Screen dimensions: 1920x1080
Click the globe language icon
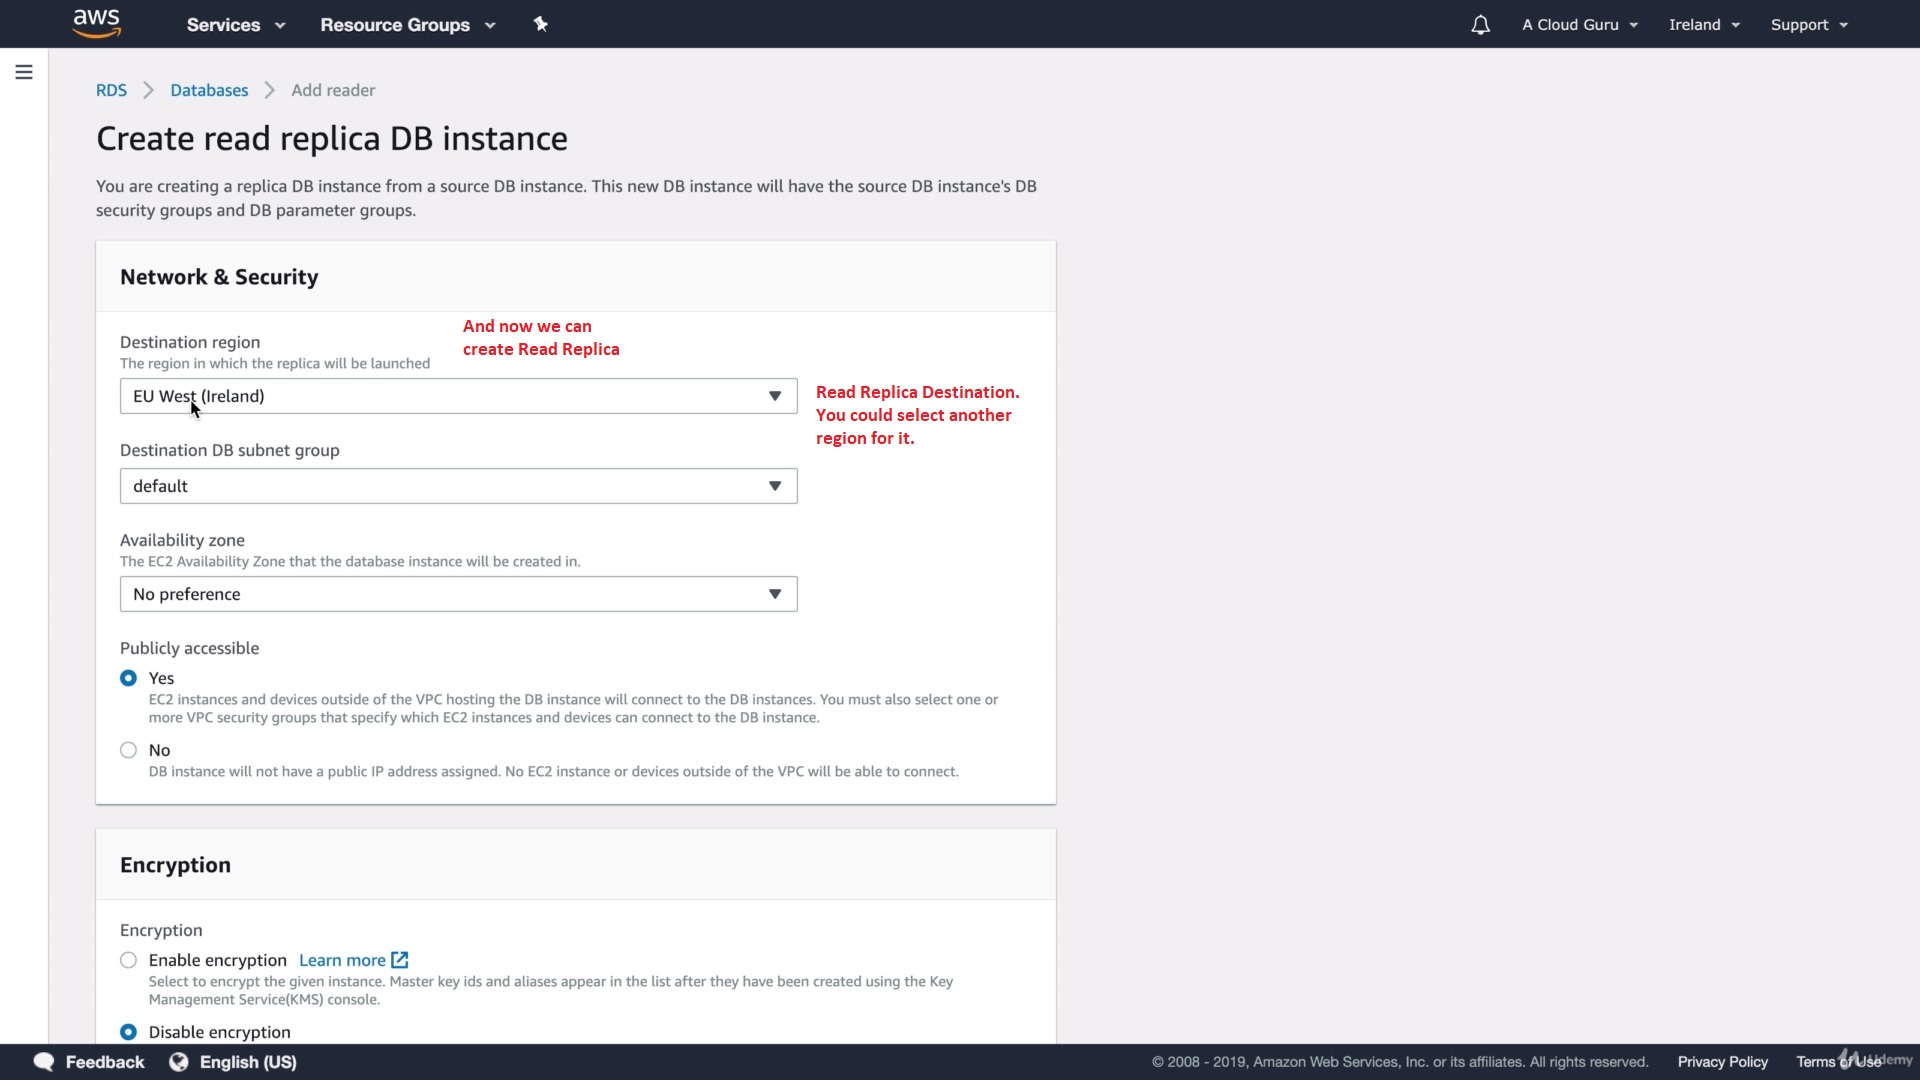pos(179,1062)
